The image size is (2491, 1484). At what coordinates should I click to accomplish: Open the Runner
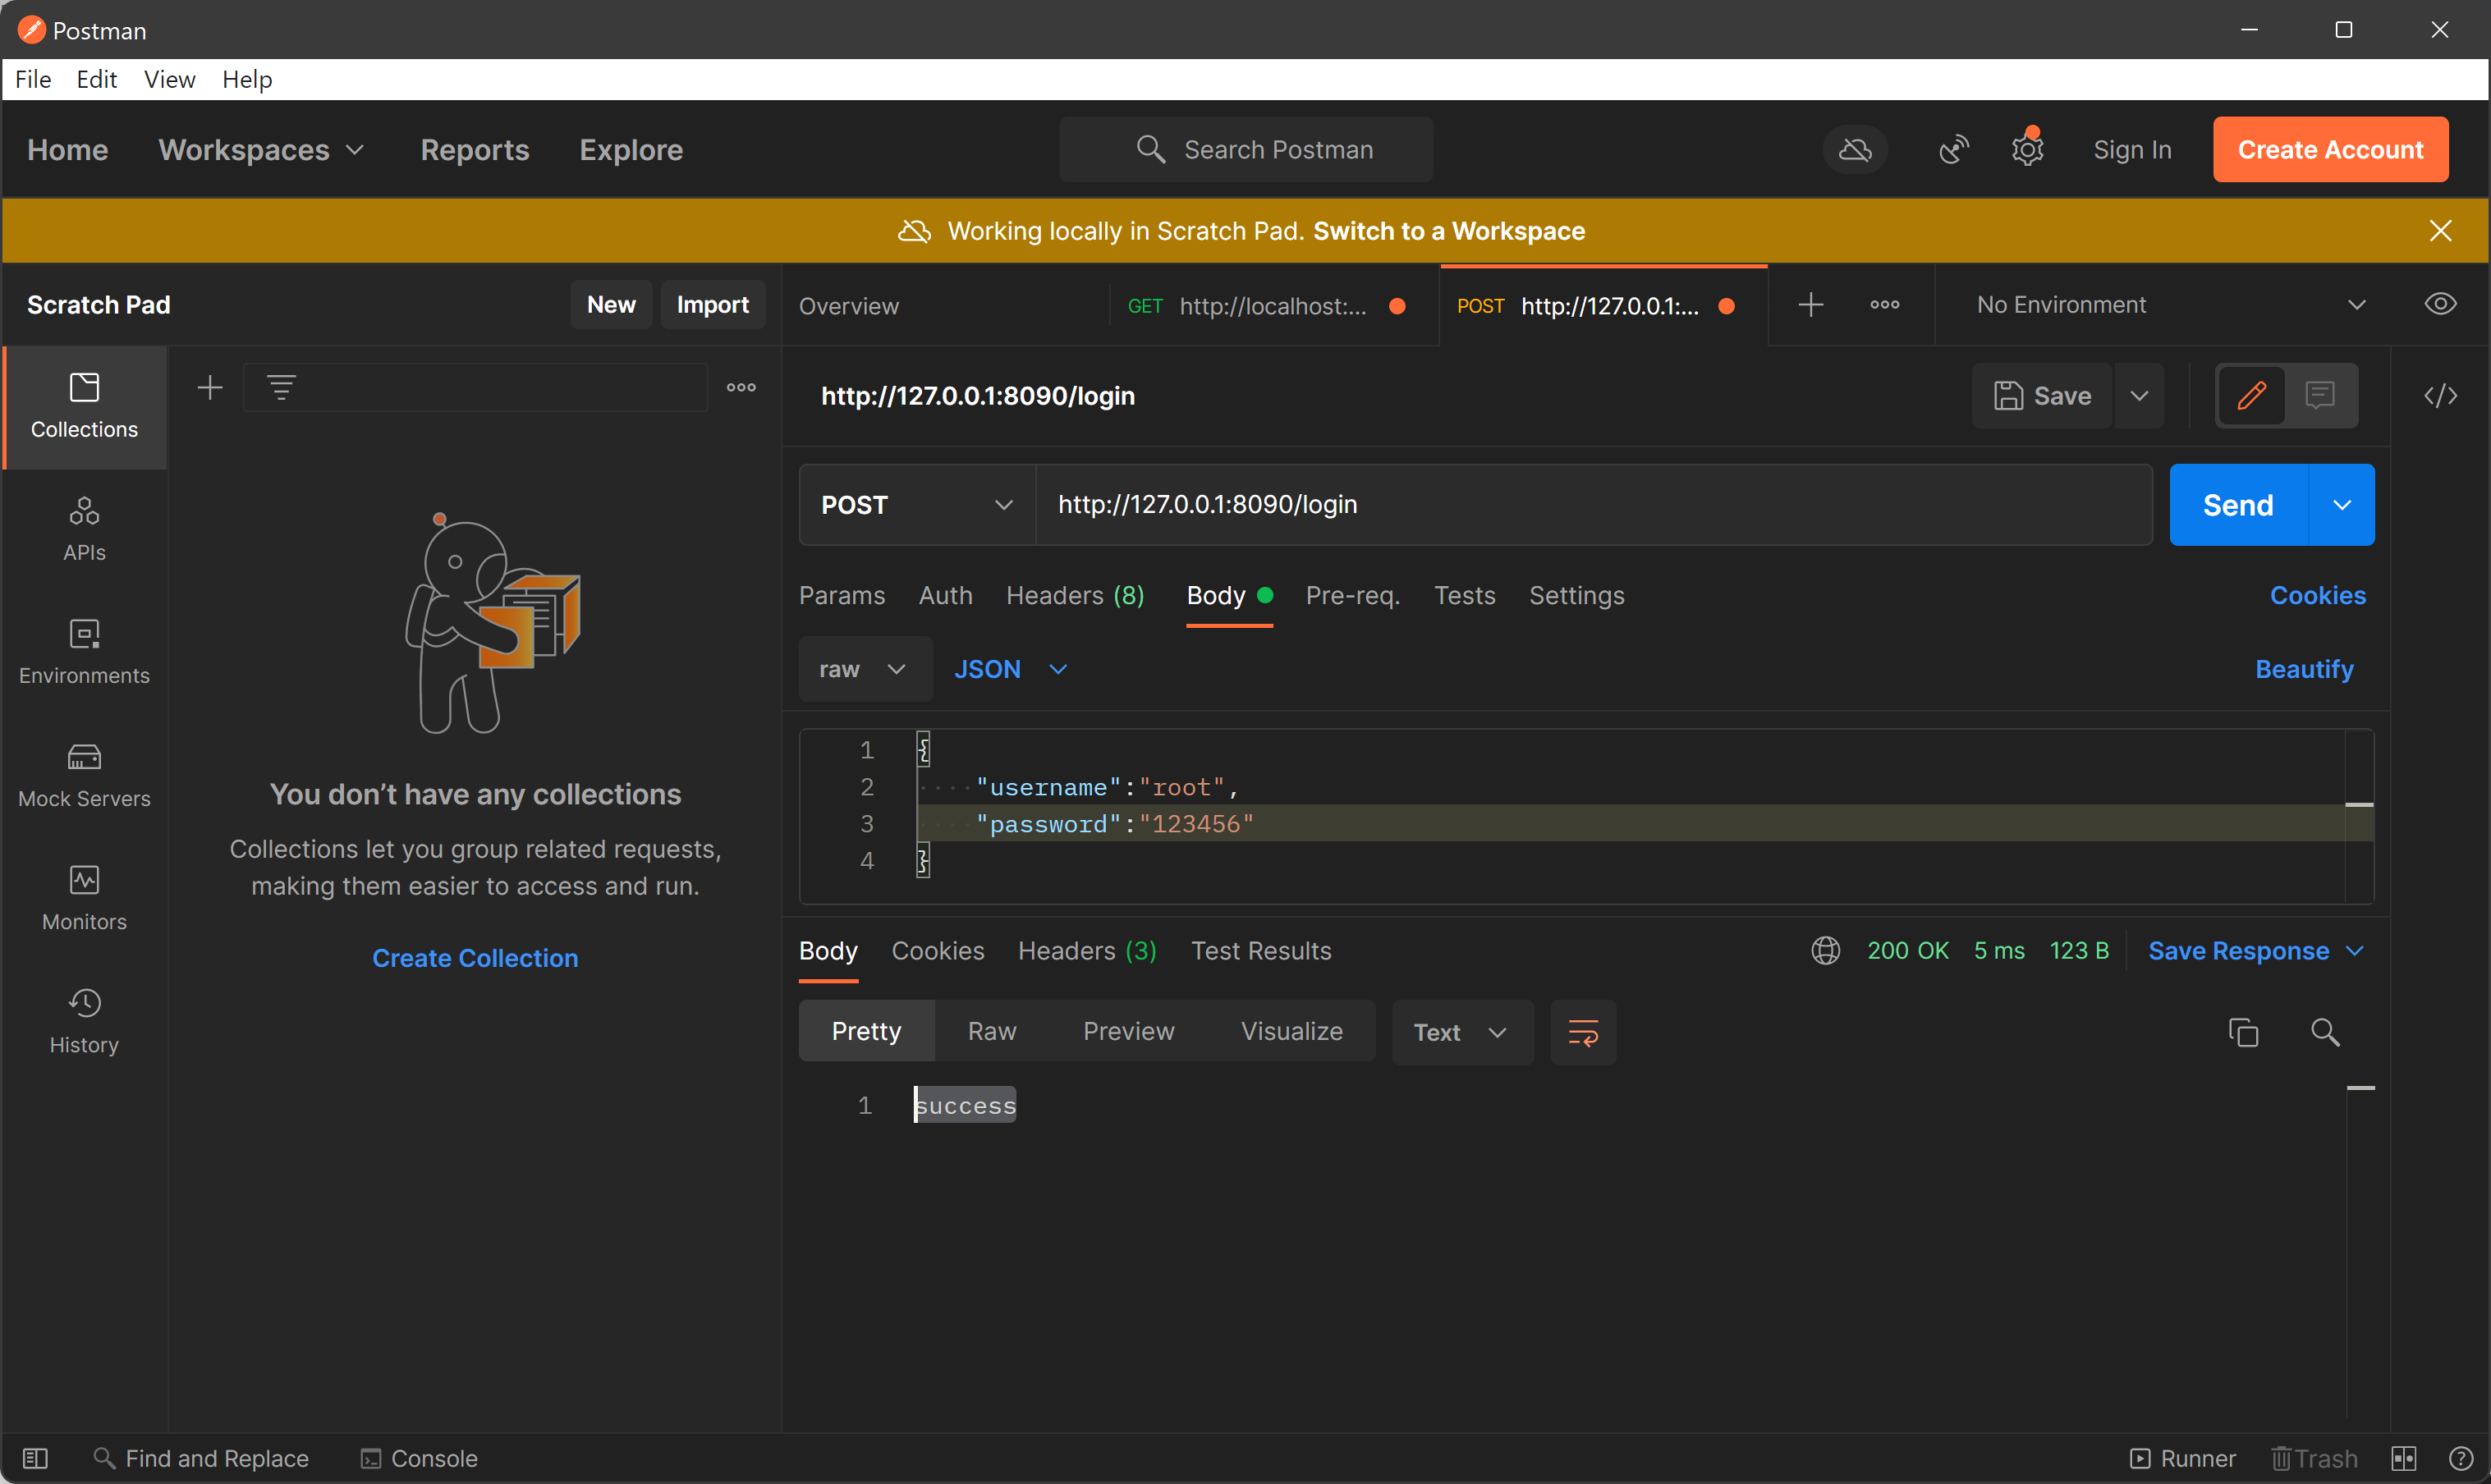(x=2182, y=1459)
